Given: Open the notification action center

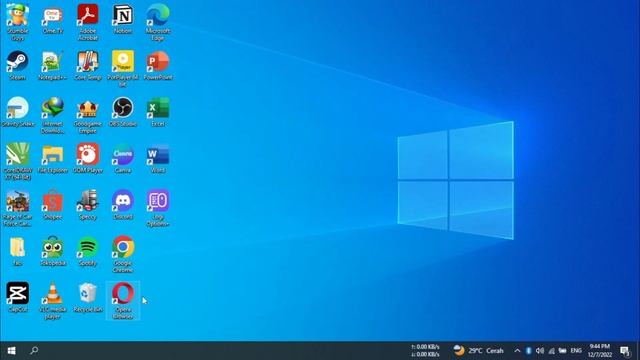Looking at the screenshot, I should tap(625, 351).
